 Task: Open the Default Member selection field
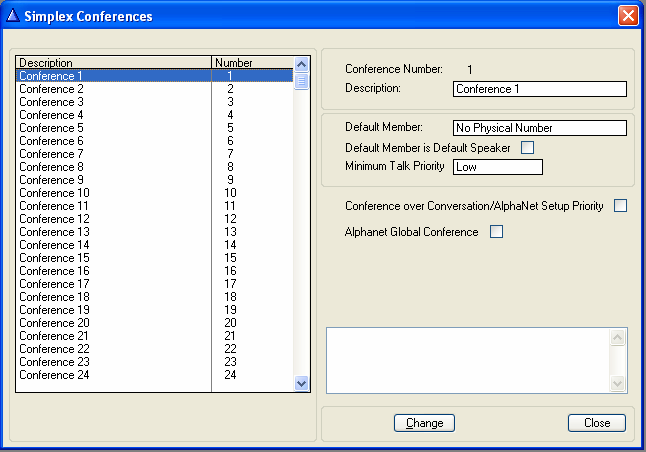pyautogui.click(x=539, y=128)
